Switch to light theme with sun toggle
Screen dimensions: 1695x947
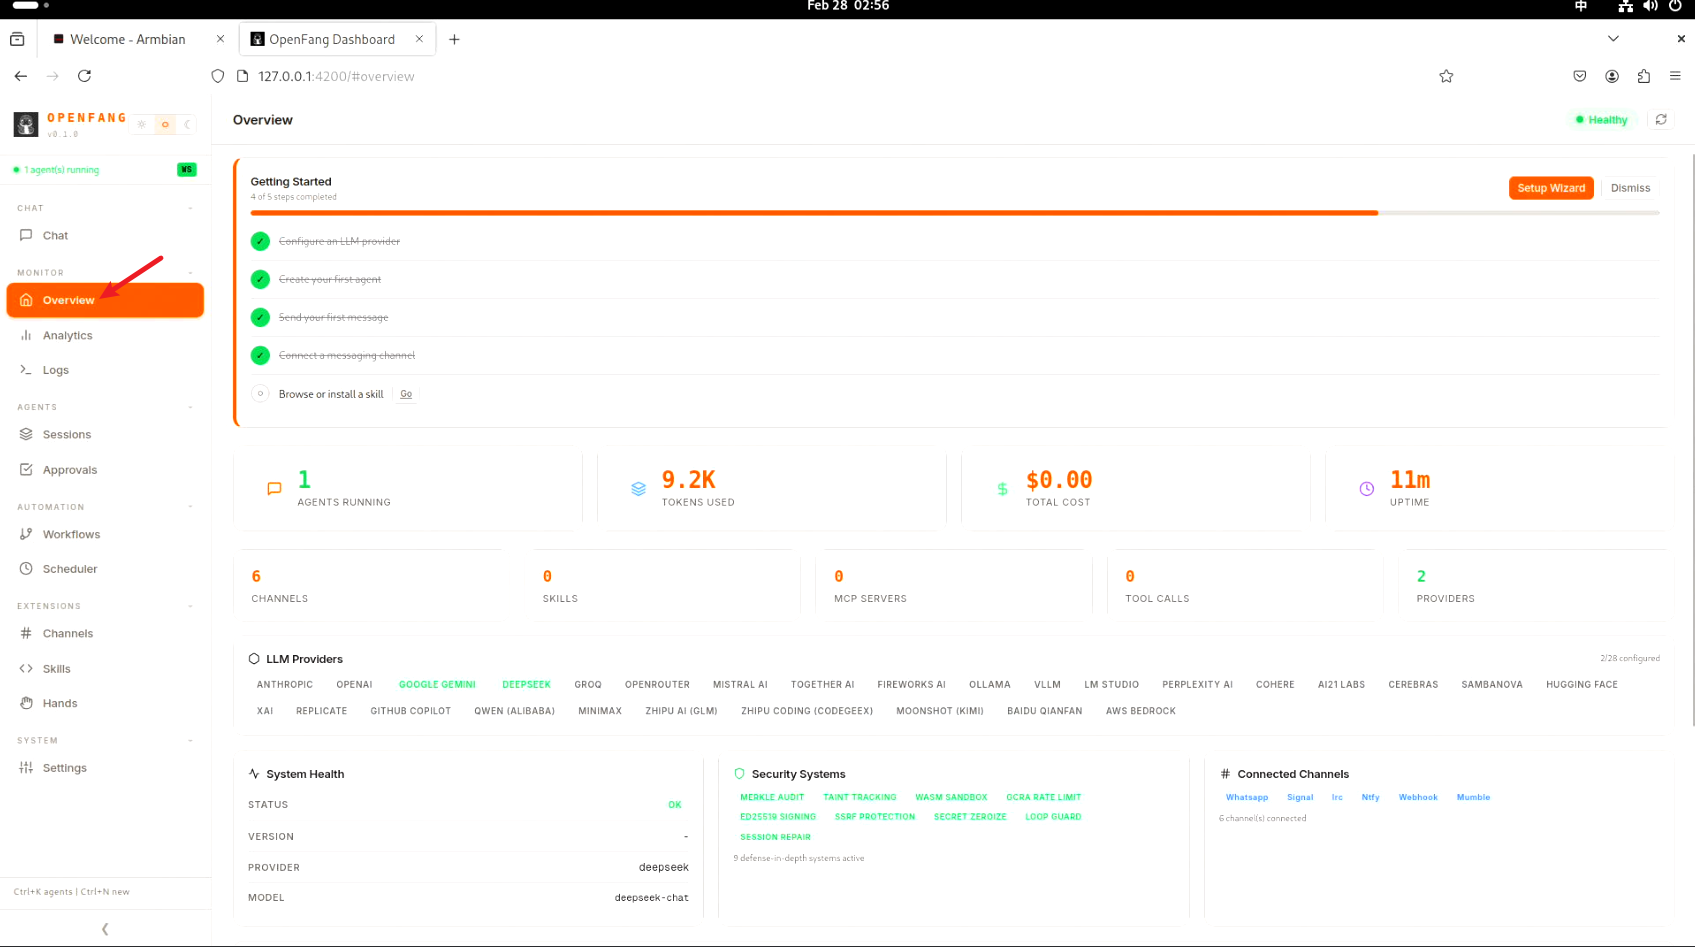pos(142,125)
